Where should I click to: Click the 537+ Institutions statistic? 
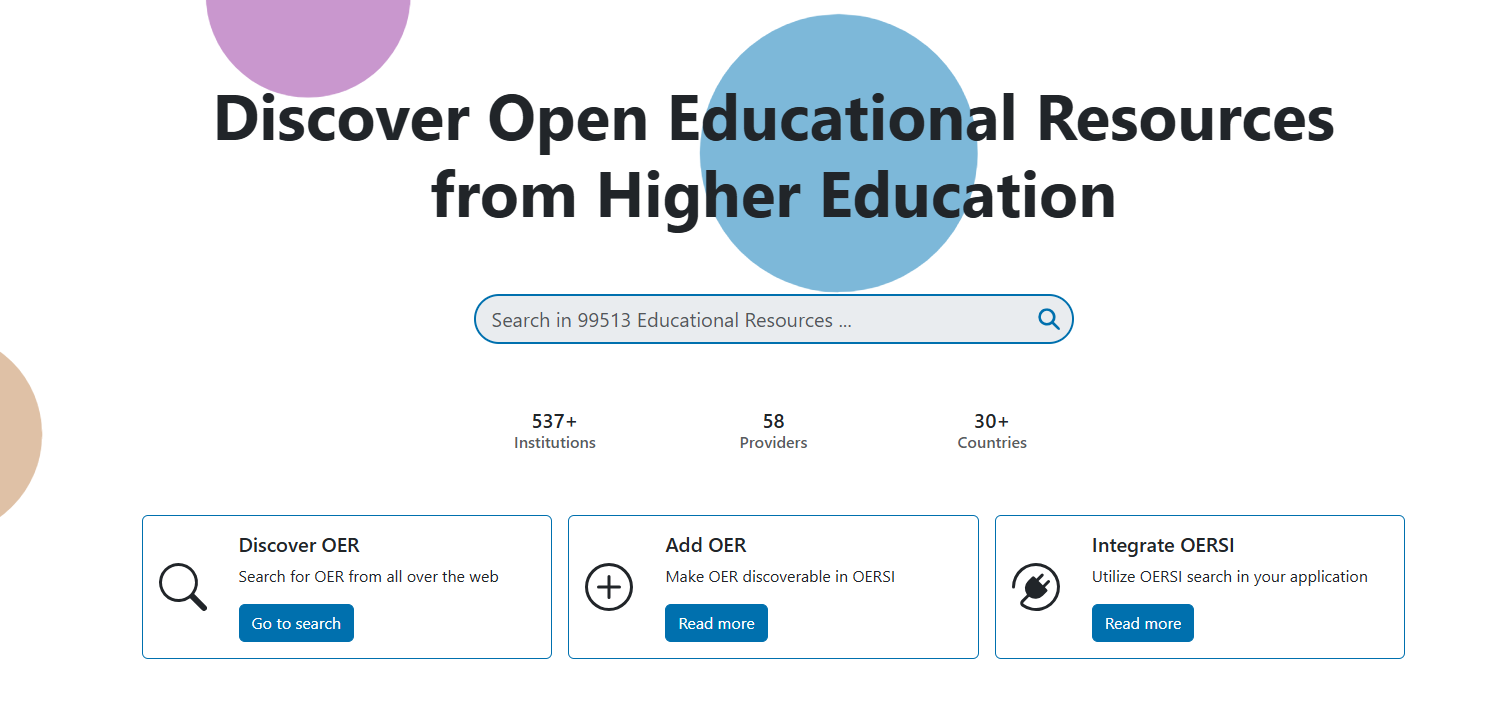pyautogui.click(x=554, y=431)
